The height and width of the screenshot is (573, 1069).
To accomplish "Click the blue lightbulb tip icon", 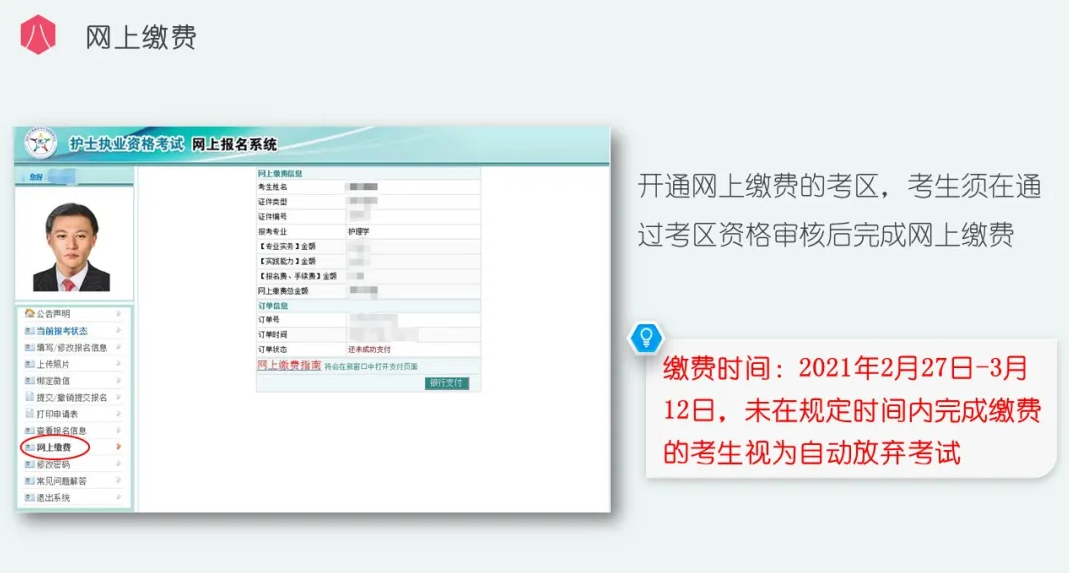I will tap(646, 337).
